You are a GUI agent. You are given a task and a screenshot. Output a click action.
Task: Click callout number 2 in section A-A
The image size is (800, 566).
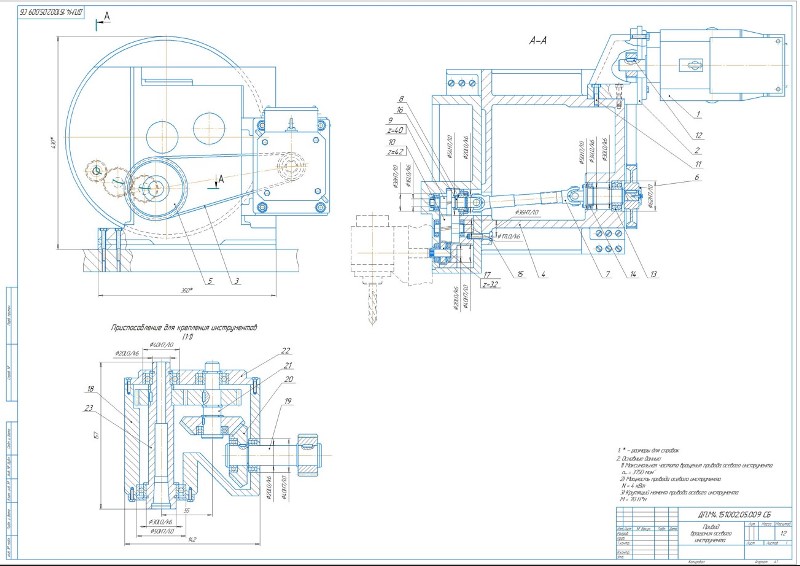pyautogui.click(x=697, y=150)
